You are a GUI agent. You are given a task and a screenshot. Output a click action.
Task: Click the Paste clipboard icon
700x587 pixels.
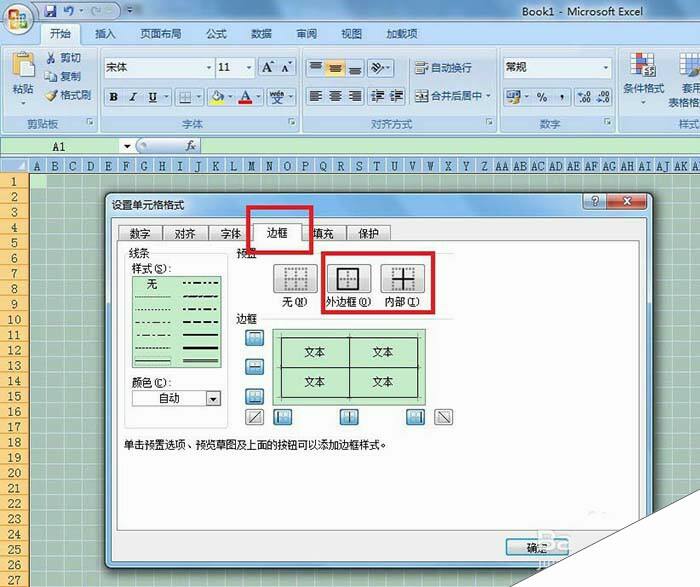tap(23, 66)
